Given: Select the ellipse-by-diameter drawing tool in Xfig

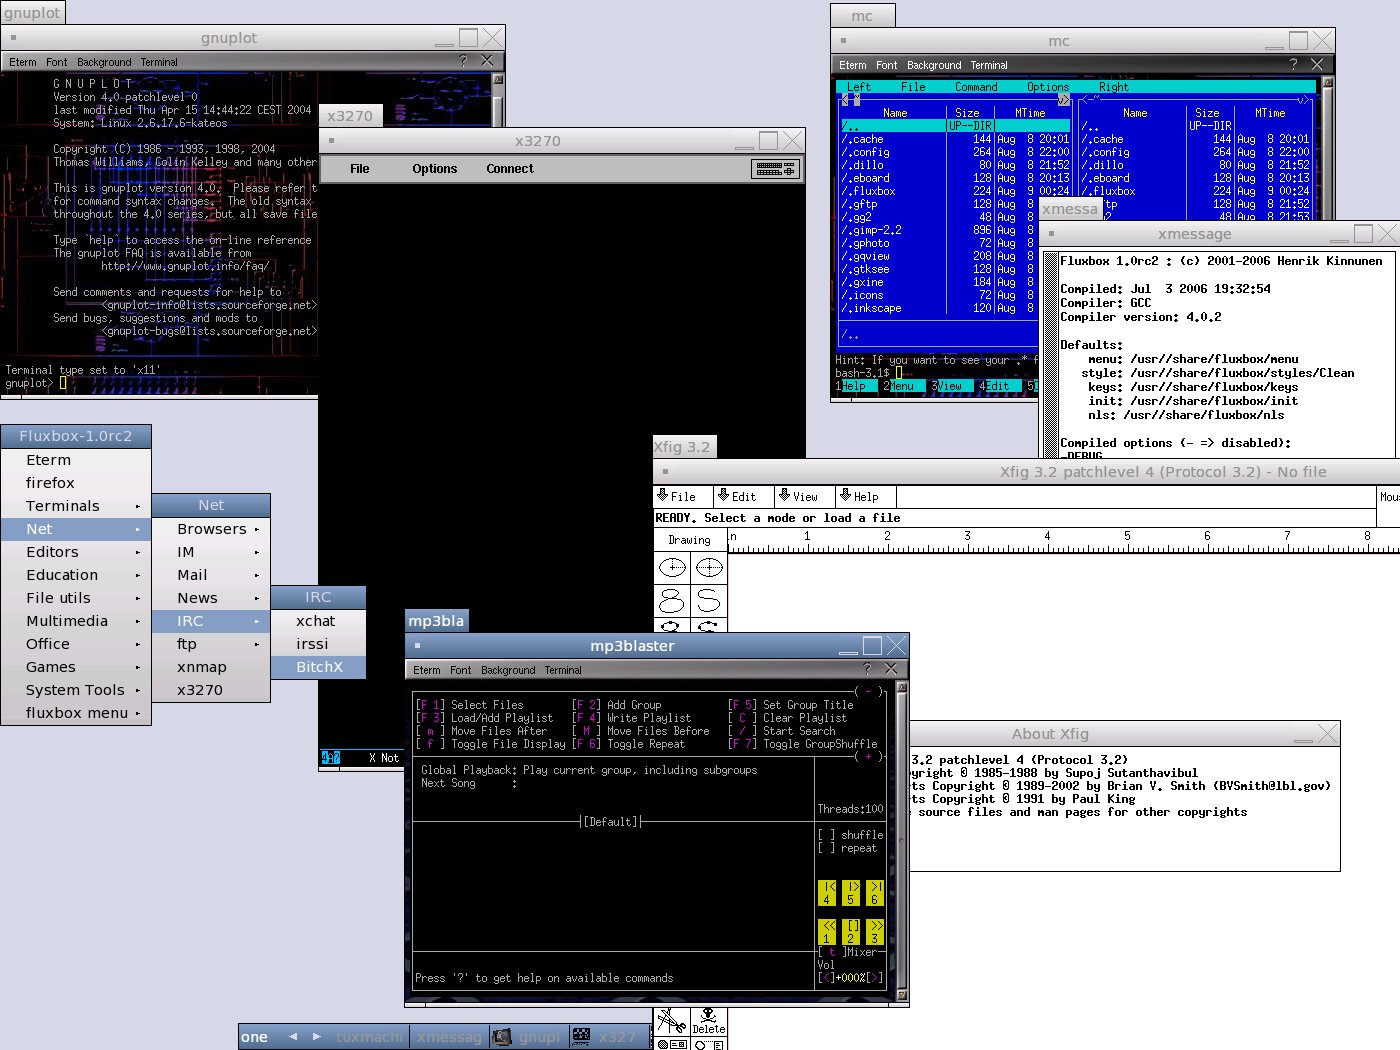Looking at the screenshot, I should point(709,568).
